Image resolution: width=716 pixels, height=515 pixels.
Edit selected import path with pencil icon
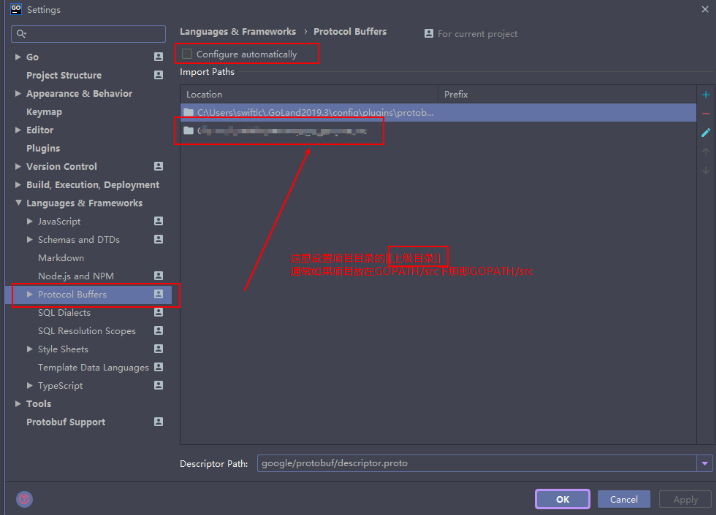click(705, 132)
